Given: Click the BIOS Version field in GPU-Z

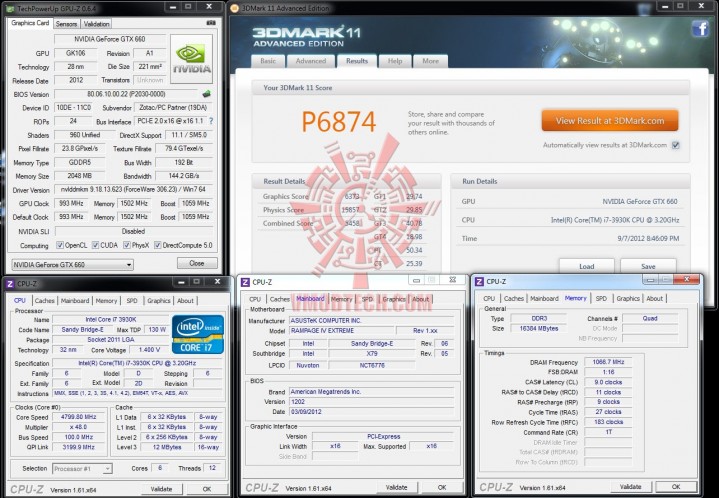Looking at the screenshot, I should 126,94.
